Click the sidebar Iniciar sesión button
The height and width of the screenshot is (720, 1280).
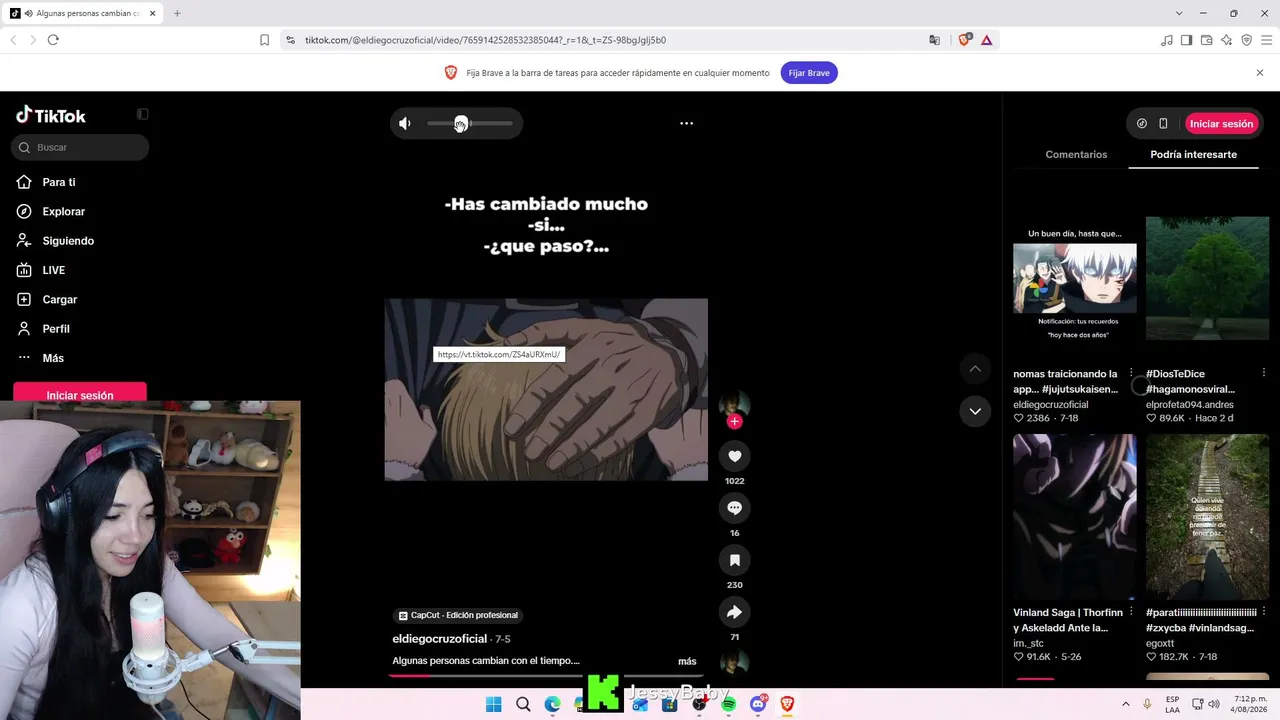(x=80, y=393)
